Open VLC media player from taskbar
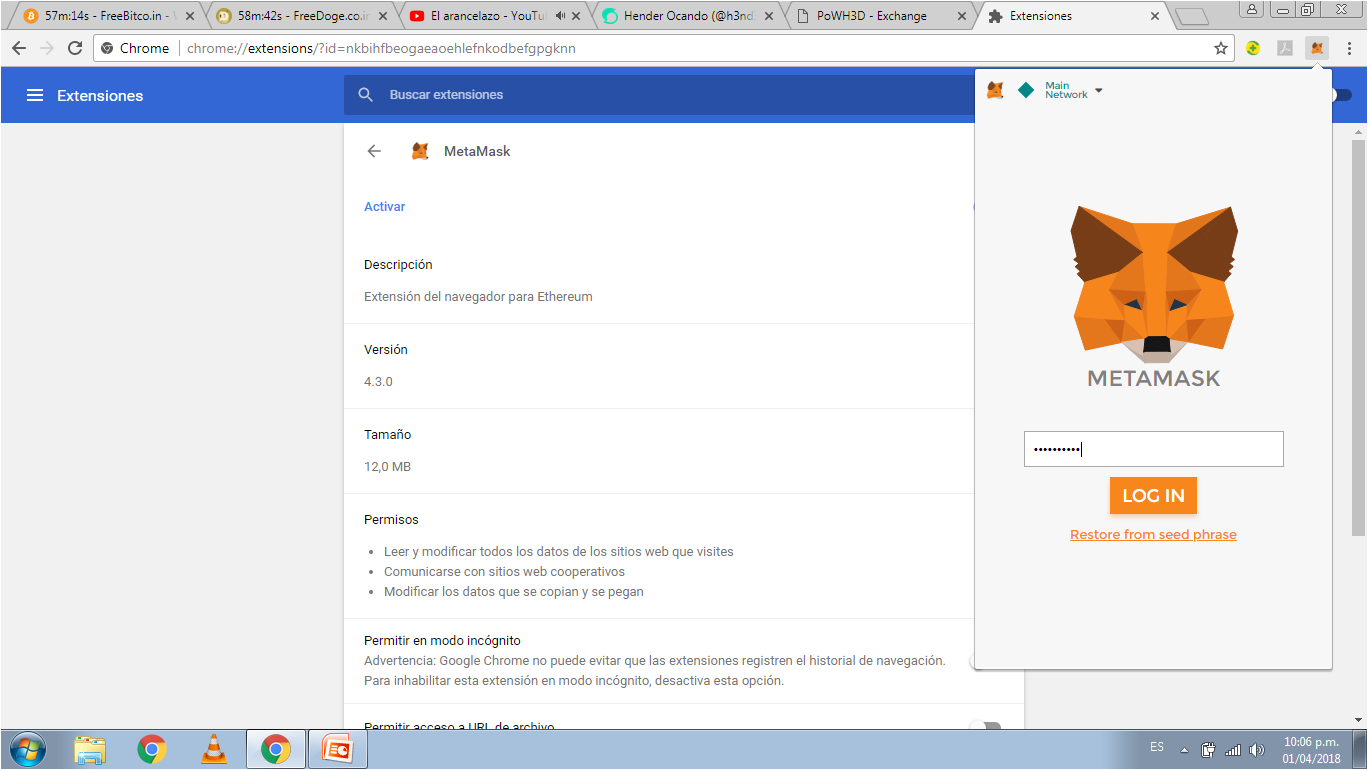Screen dimensions: 1368x770 coord(213,749)
